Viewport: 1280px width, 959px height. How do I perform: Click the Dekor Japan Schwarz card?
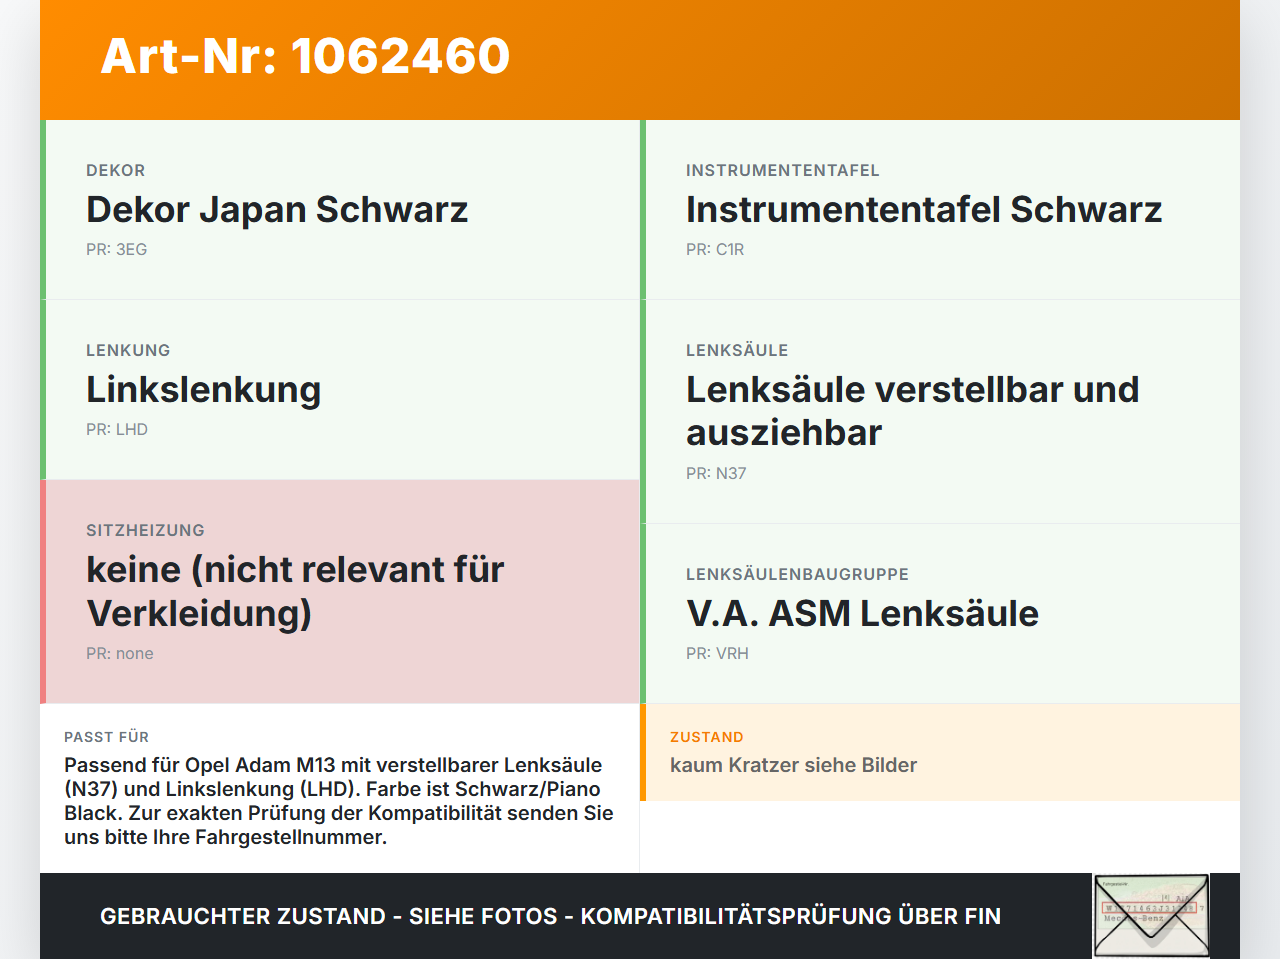[340, 210]
